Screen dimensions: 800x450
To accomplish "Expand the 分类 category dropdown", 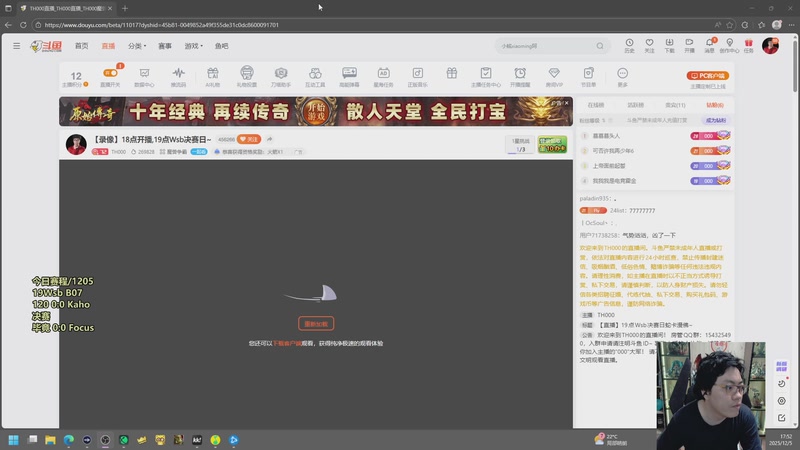I will coord(137,46).
